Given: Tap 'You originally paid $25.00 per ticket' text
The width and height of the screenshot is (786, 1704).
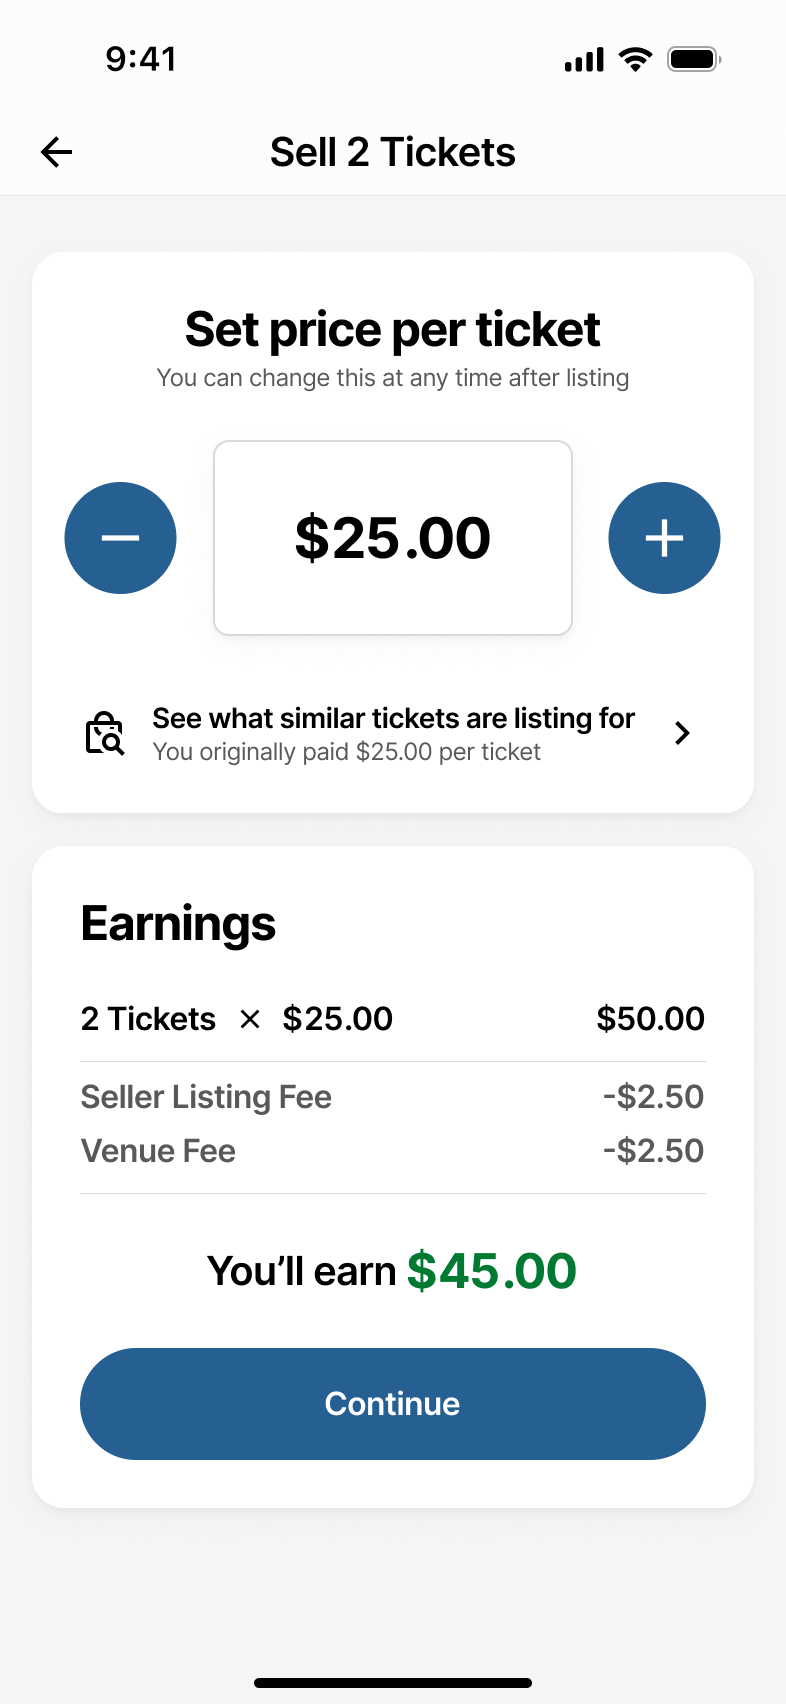Looking at the screenshot, I should point(346,752).
